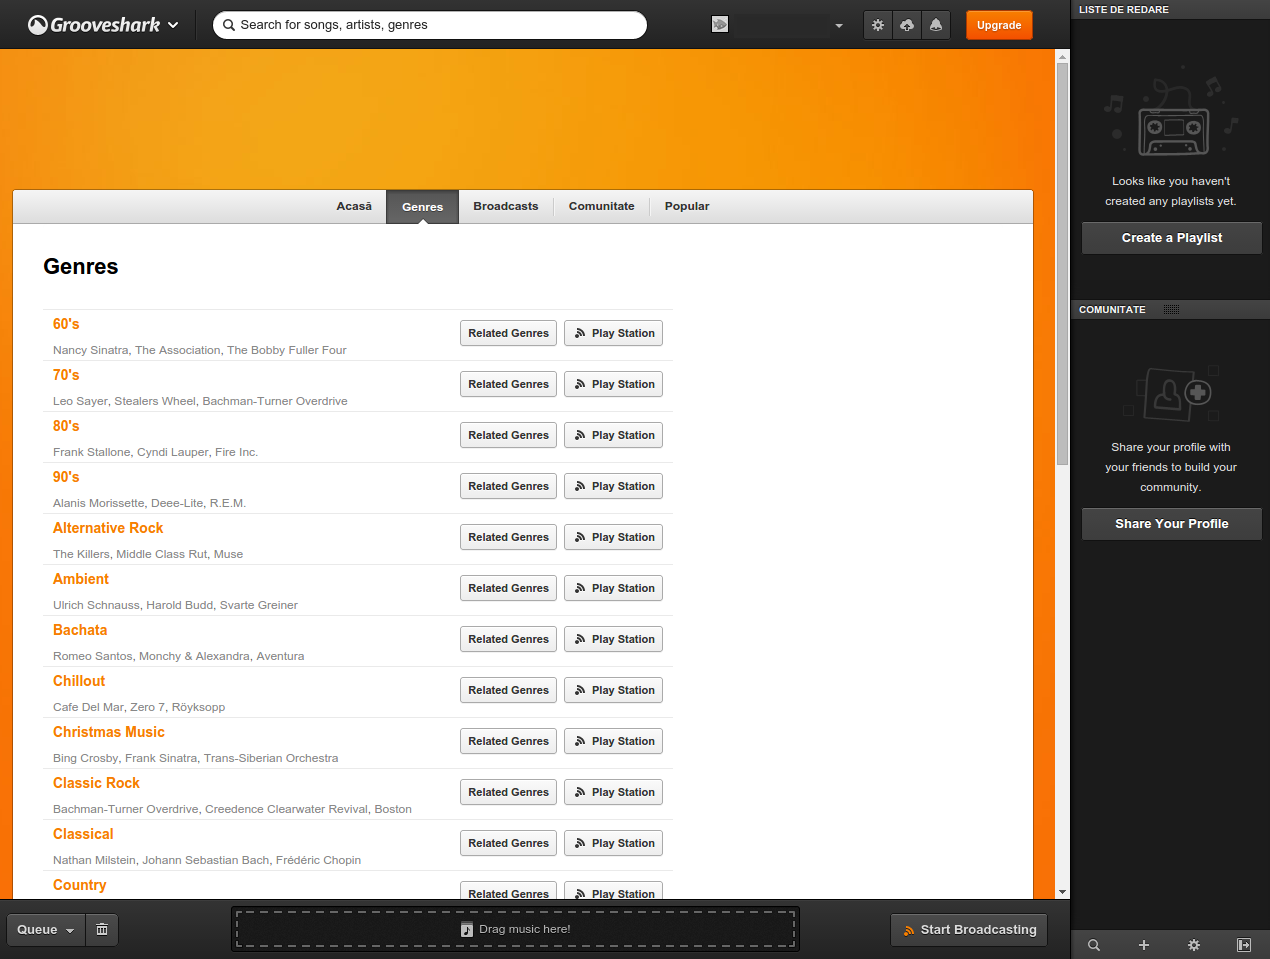Click the Drag music here area
1270x959 pixels.
click(x=515, y=929)
